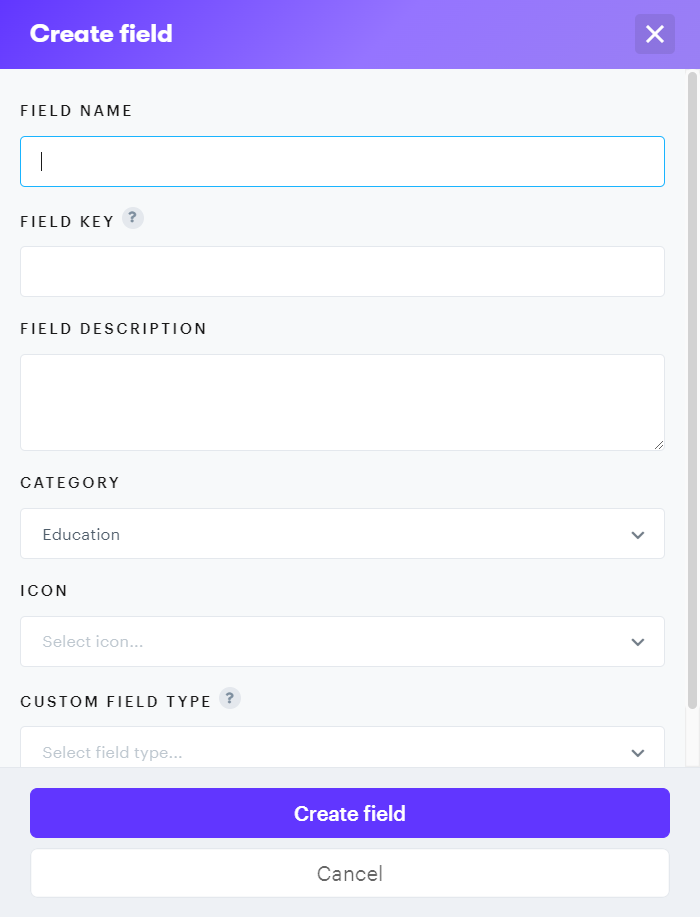Click the dialog's vertical scrollbar
700x917 pixels.
pyautogui.click(x=692, y=390)
